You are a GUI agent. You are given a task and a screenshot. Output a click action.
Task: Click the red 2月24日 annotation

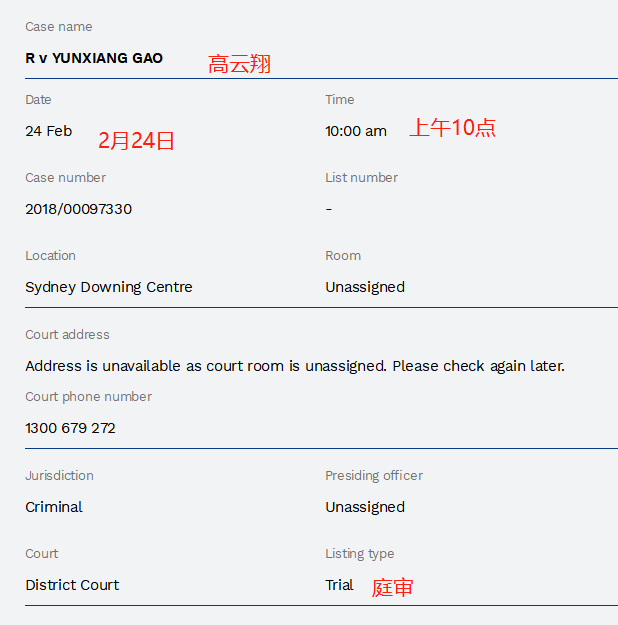coord(136,141)
